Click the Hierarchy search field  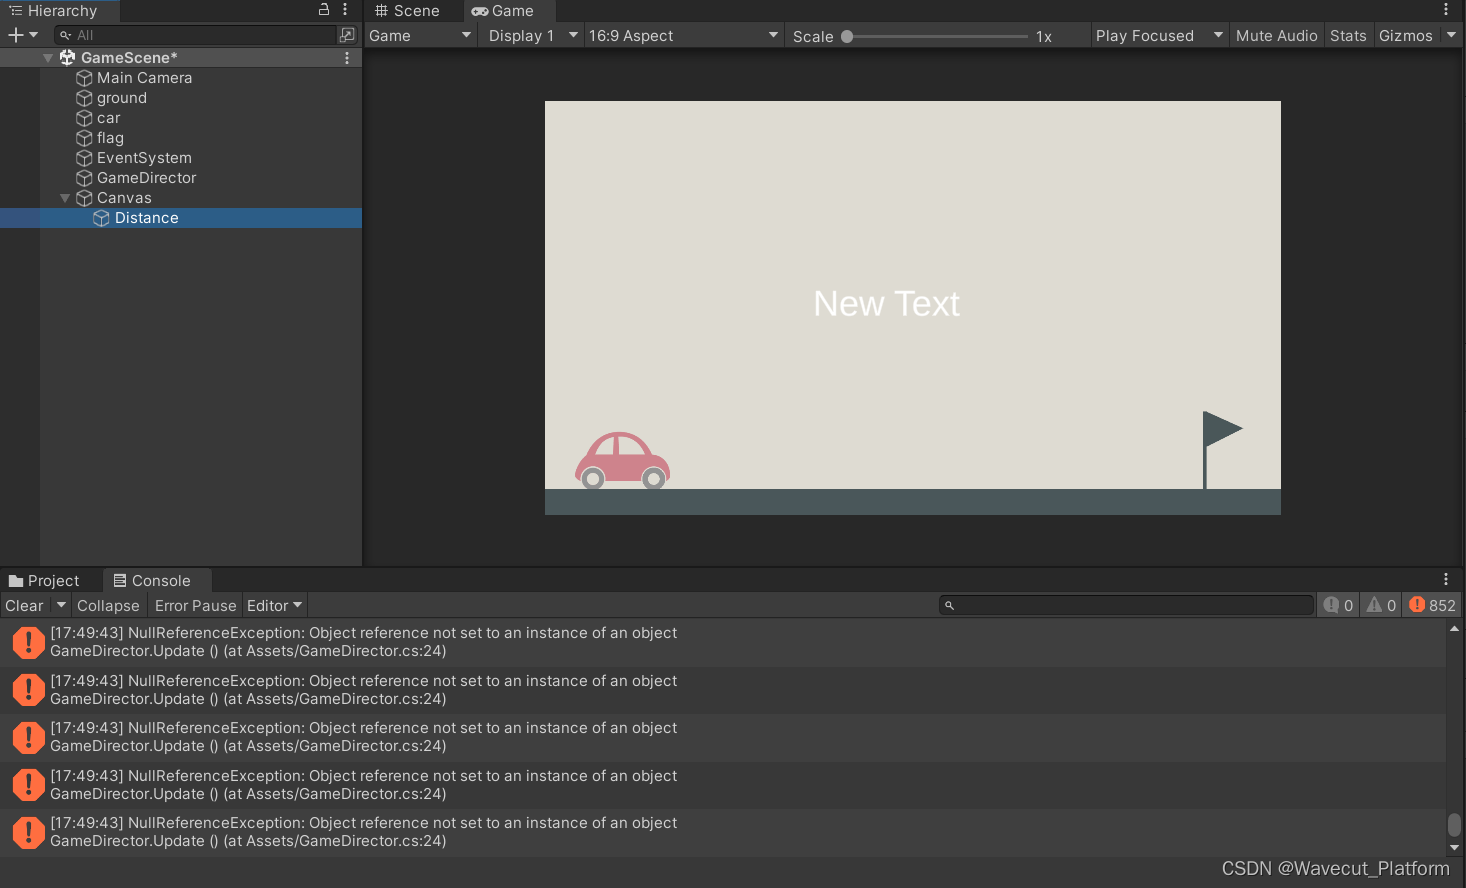tap(195, 35)
